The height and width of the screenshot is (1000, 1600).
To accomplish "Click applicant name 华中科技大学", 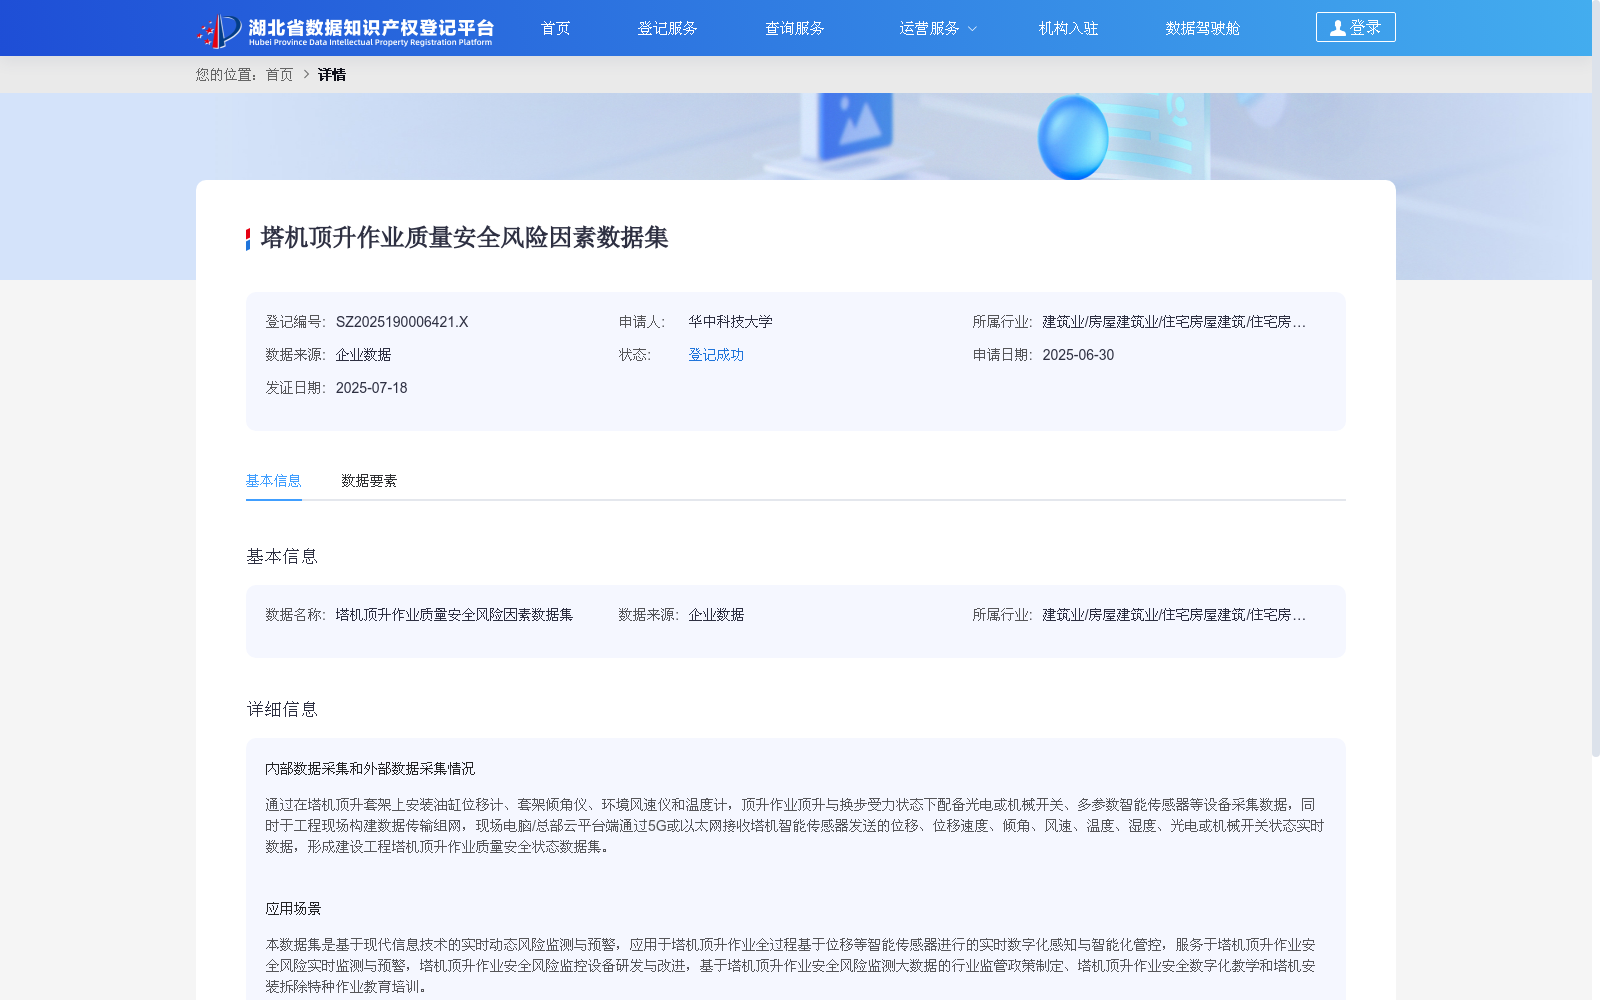I will point(730,322).
